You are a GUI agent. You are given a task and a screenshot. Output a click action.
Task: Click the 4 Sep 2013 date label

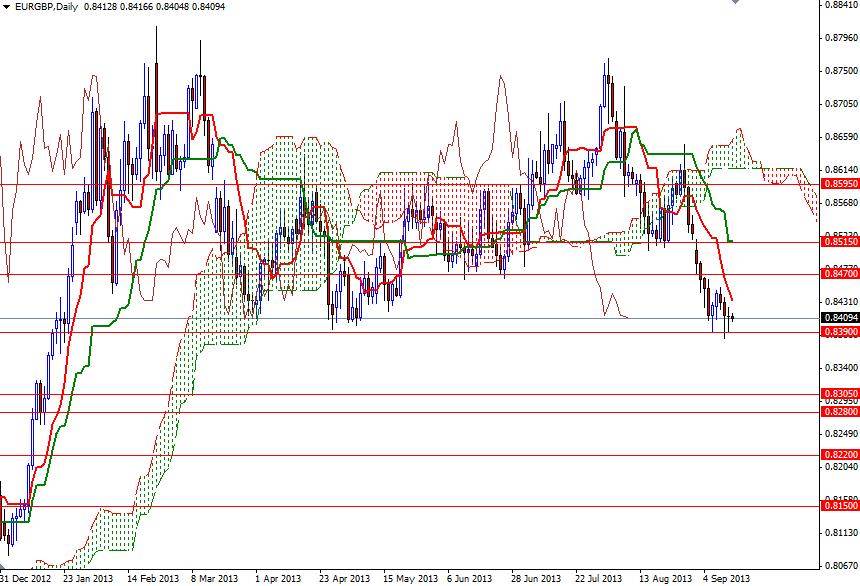click(x=726, y=578)
